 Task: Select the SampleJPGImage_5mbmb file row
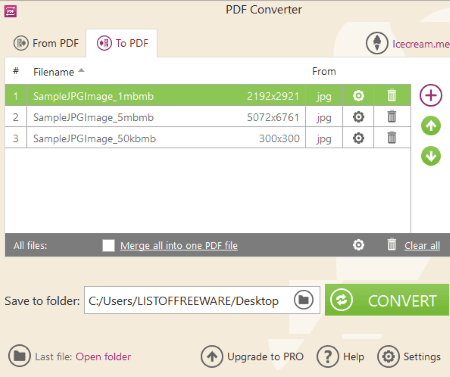pyautogui.click(x=208, y=117)
